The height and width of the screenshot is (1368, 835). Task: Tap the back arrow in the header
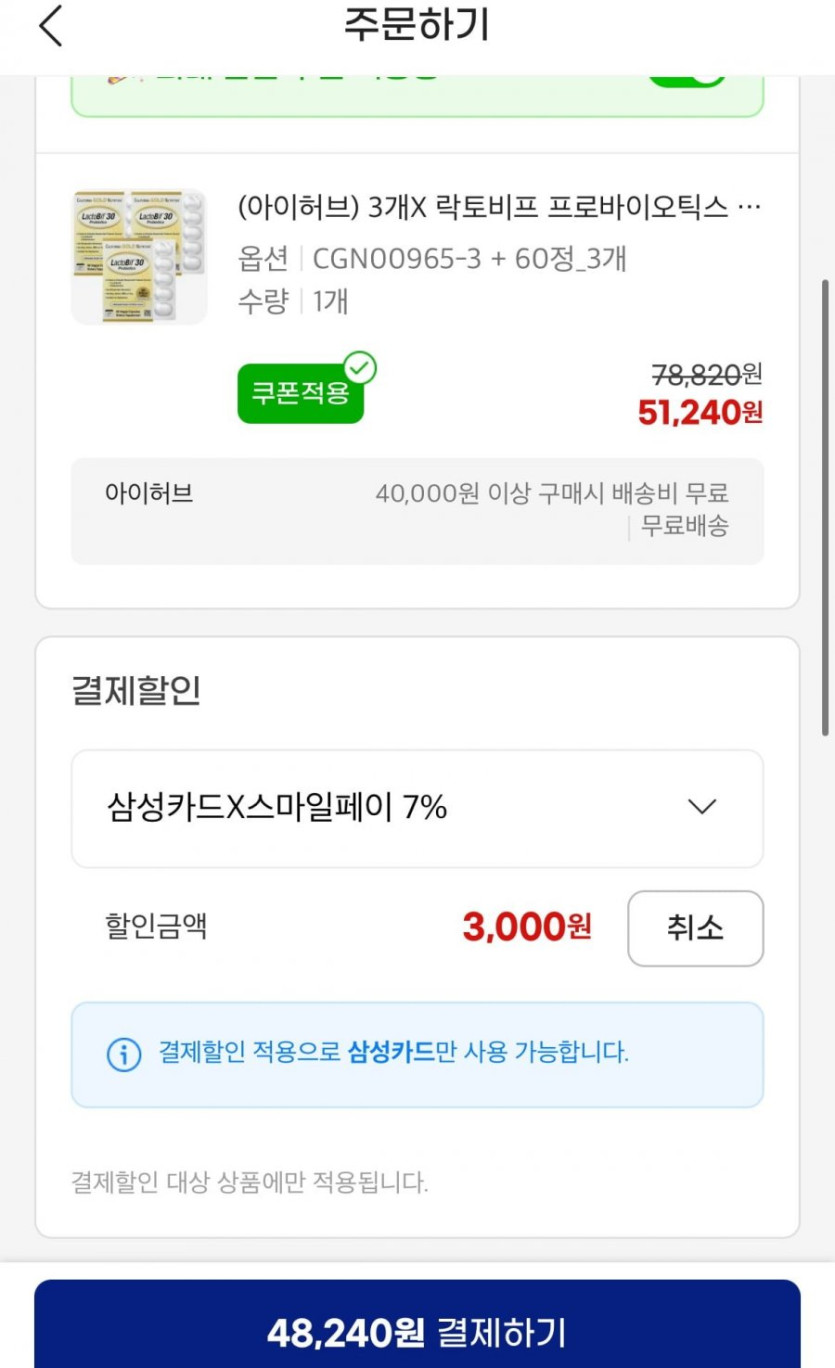50,27
